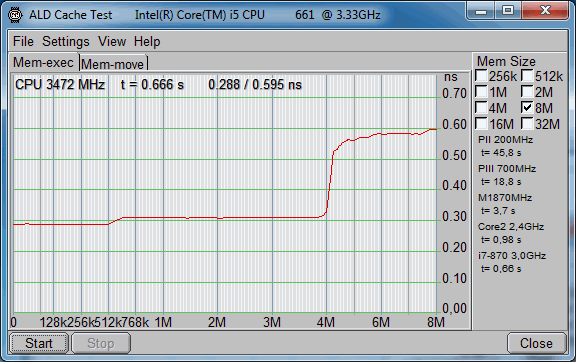
Task: Click the Close button at bottom right
Action: [x=536, y=343]
